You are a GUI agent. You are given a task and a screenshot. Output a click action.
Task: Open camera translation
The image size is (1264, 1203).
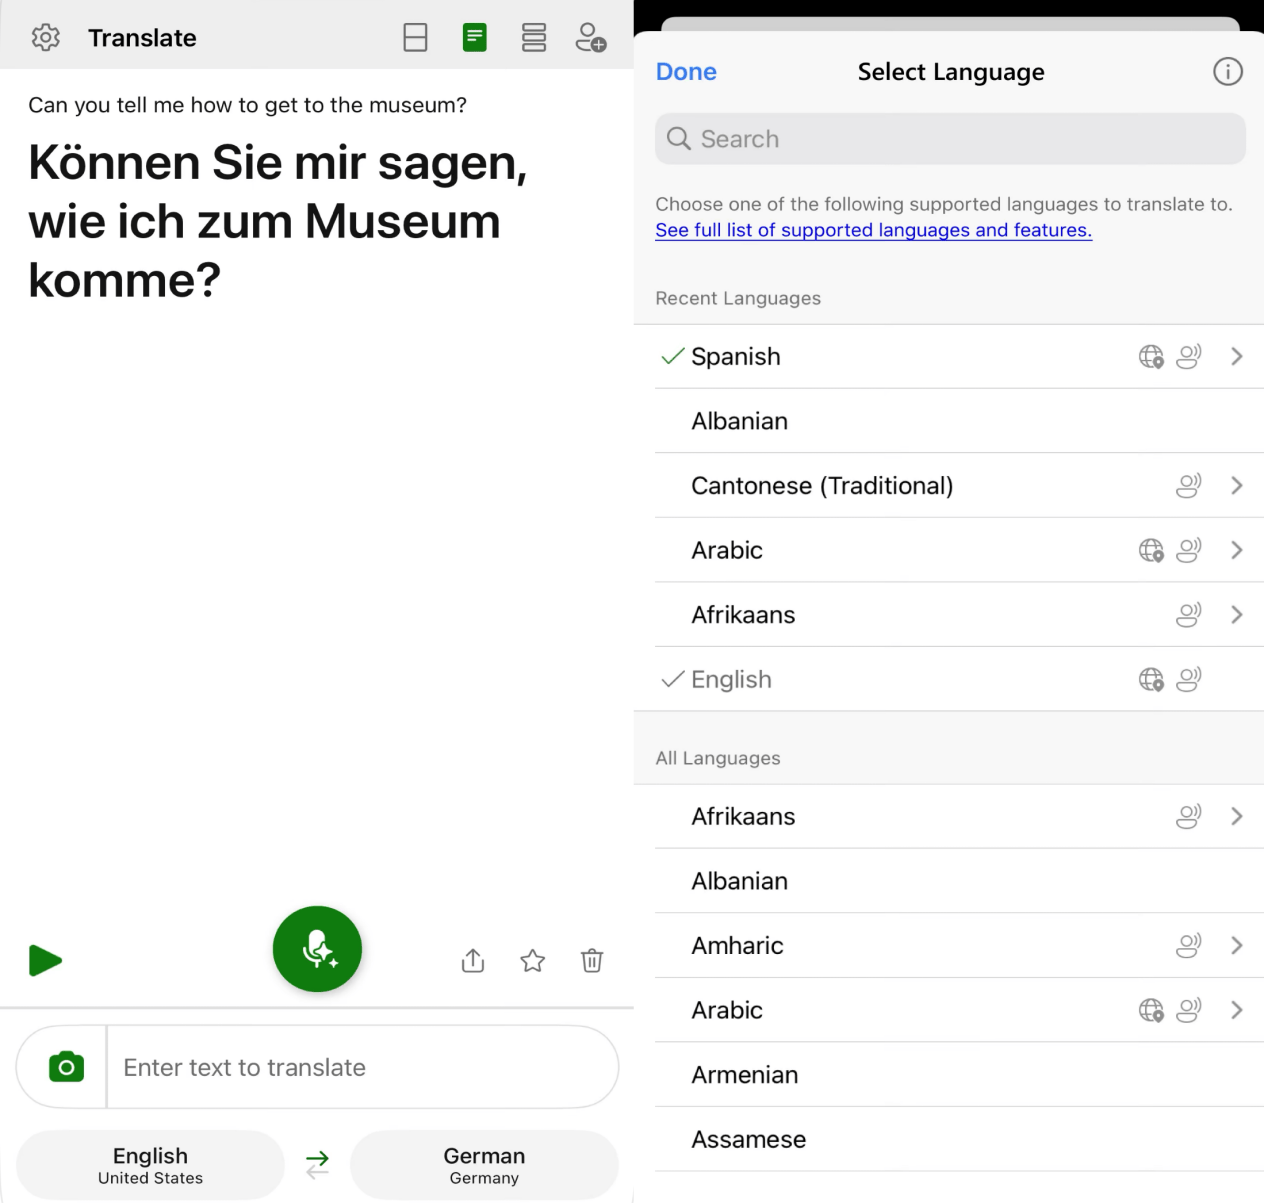click(x=66, y=1067)
